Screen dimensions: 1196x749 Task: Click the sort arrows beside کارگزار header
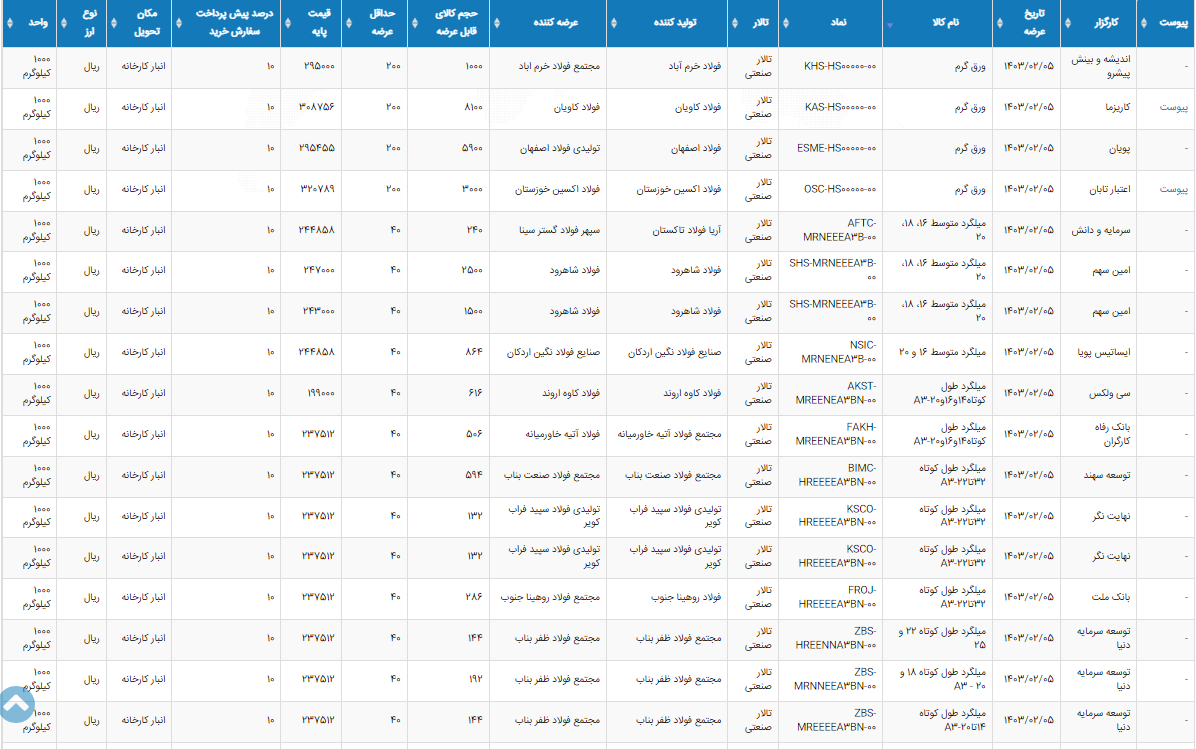pyautogui.click(x=1067, y=23)
